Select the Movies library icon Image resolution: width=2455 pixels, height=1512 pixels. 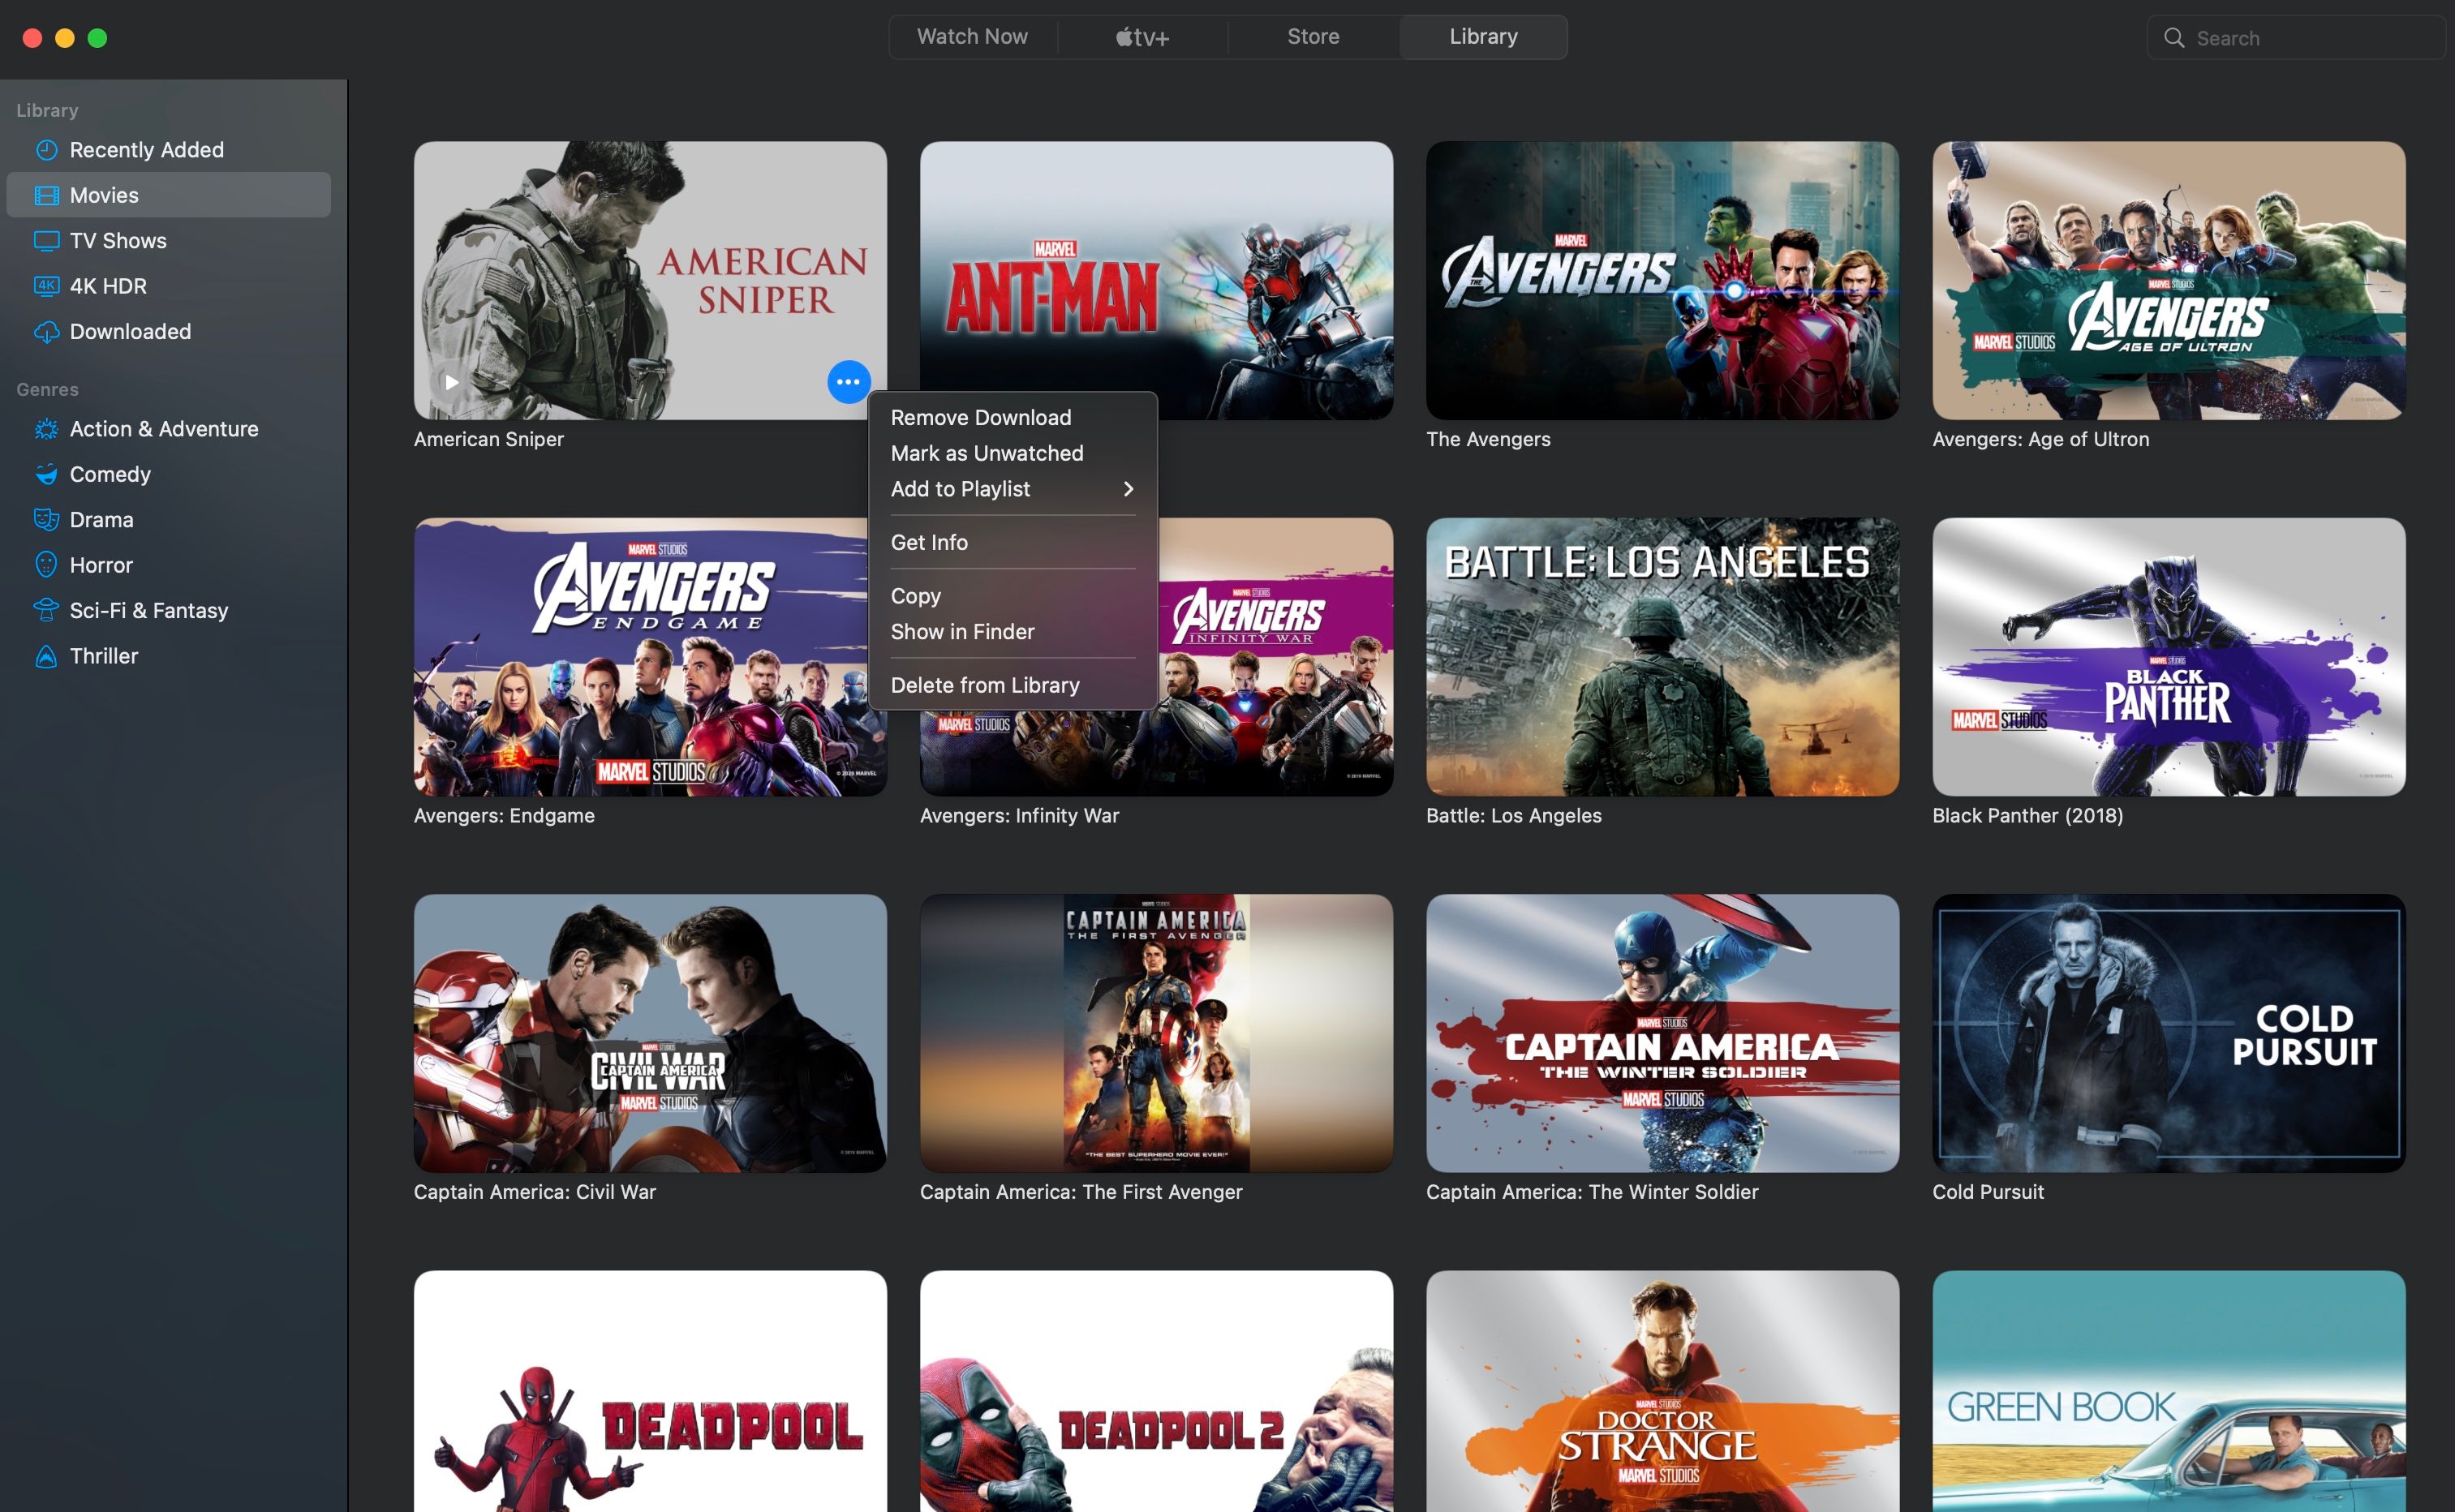pos(47,195)
